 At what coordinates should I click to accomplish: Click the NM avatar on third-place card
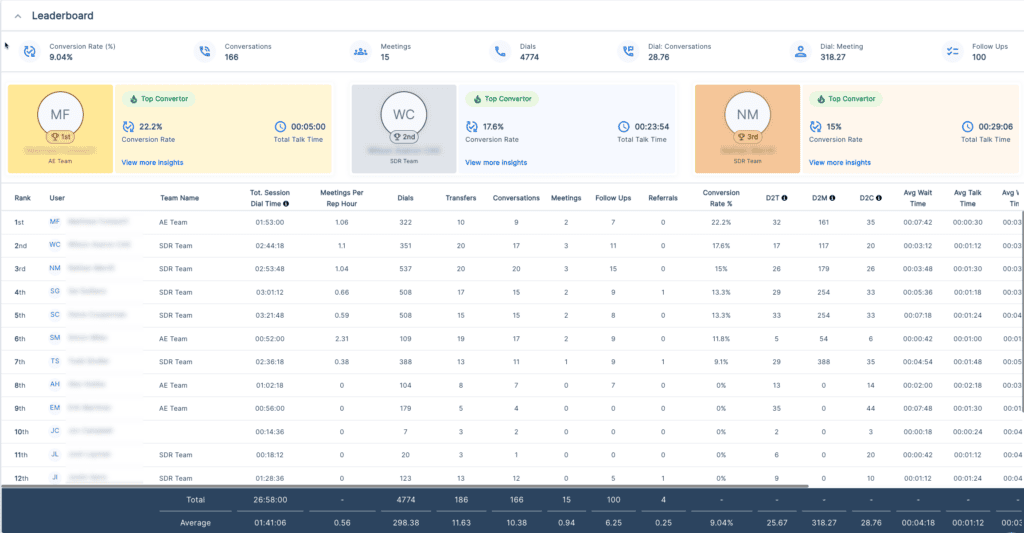[x=747, y=114]
